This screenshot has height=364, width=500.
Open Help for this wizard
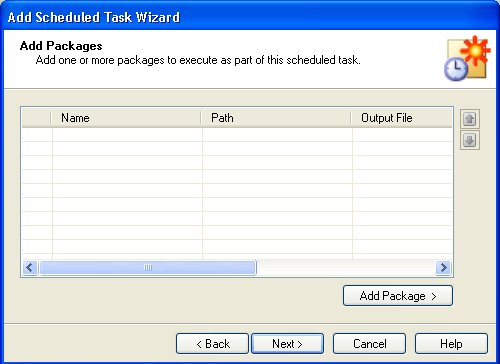[x=451, y=344]
